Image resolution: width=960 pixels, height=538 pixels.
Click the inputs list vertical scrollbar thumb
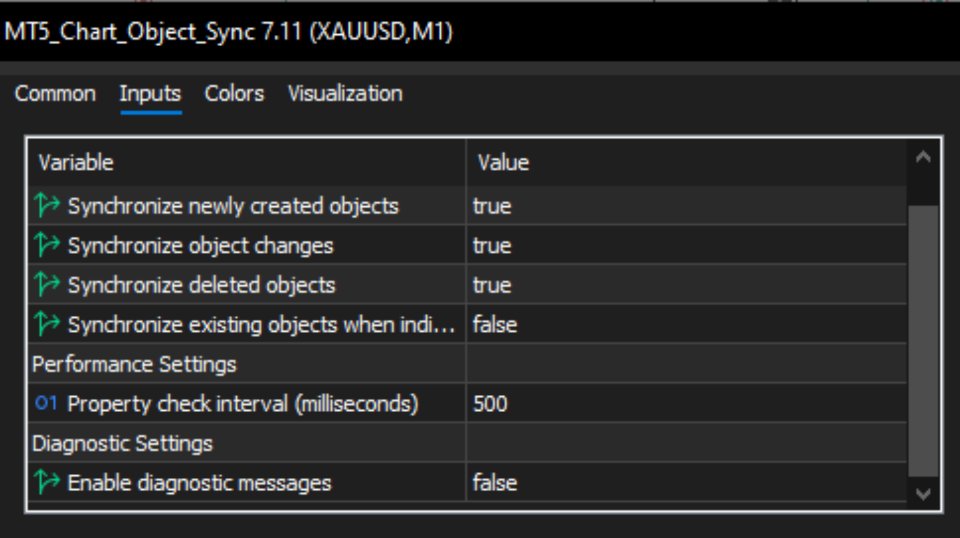[x=923, y=340]
